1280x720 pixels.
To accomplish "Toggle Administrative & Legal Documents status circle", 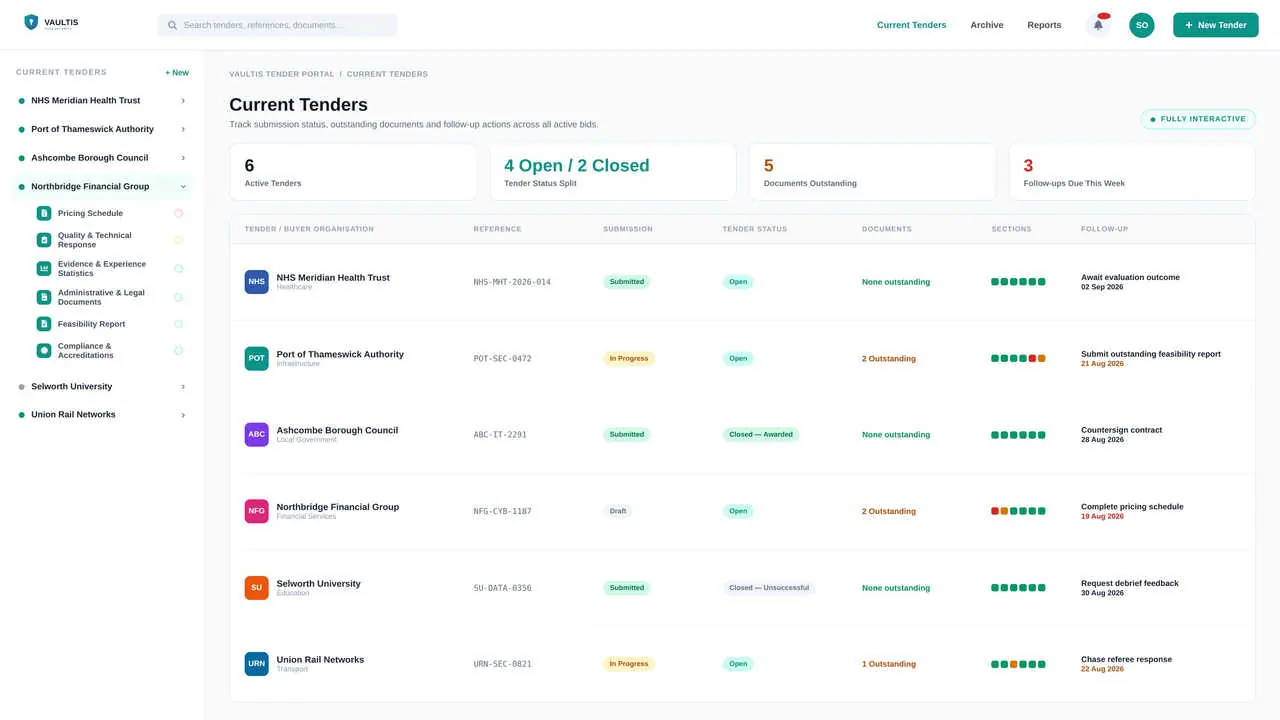I will [179, 297].
